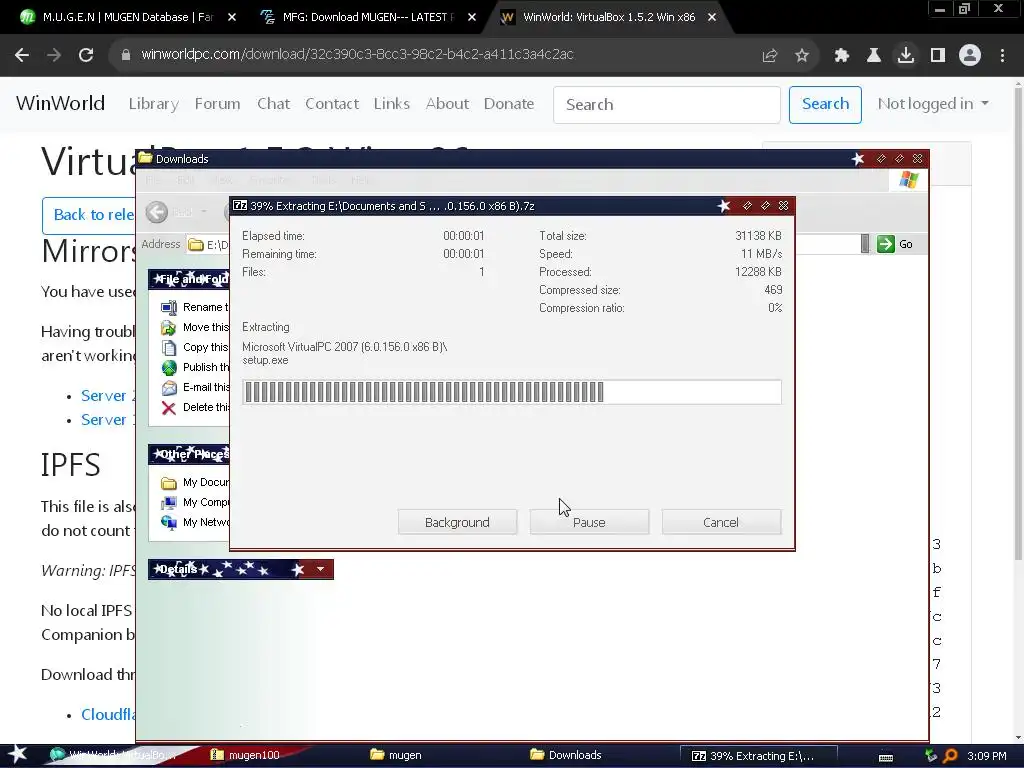
Task: Open the Chrome extensions puzzle icon
Action: (842, 56)
